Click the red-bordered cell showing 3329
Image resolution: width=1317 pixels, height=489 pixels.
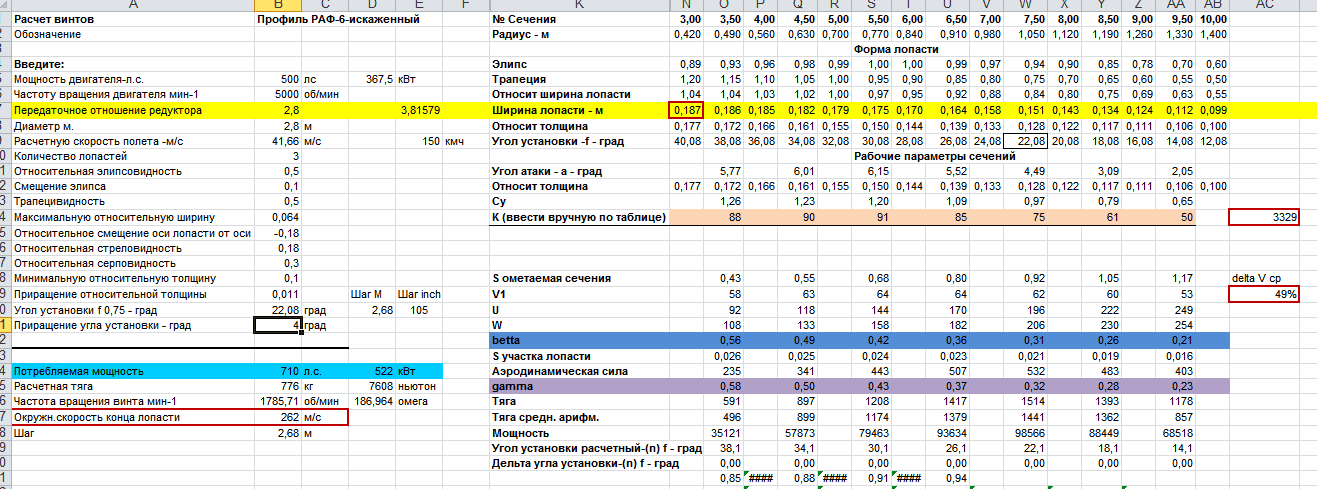(1264, 217)
